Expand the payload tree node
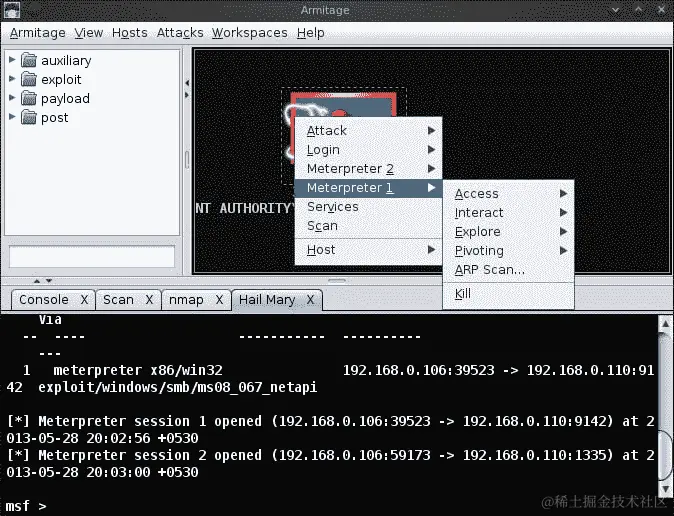Image resolution: width=674 pixels, height=516 pixels. pos(12,98)
